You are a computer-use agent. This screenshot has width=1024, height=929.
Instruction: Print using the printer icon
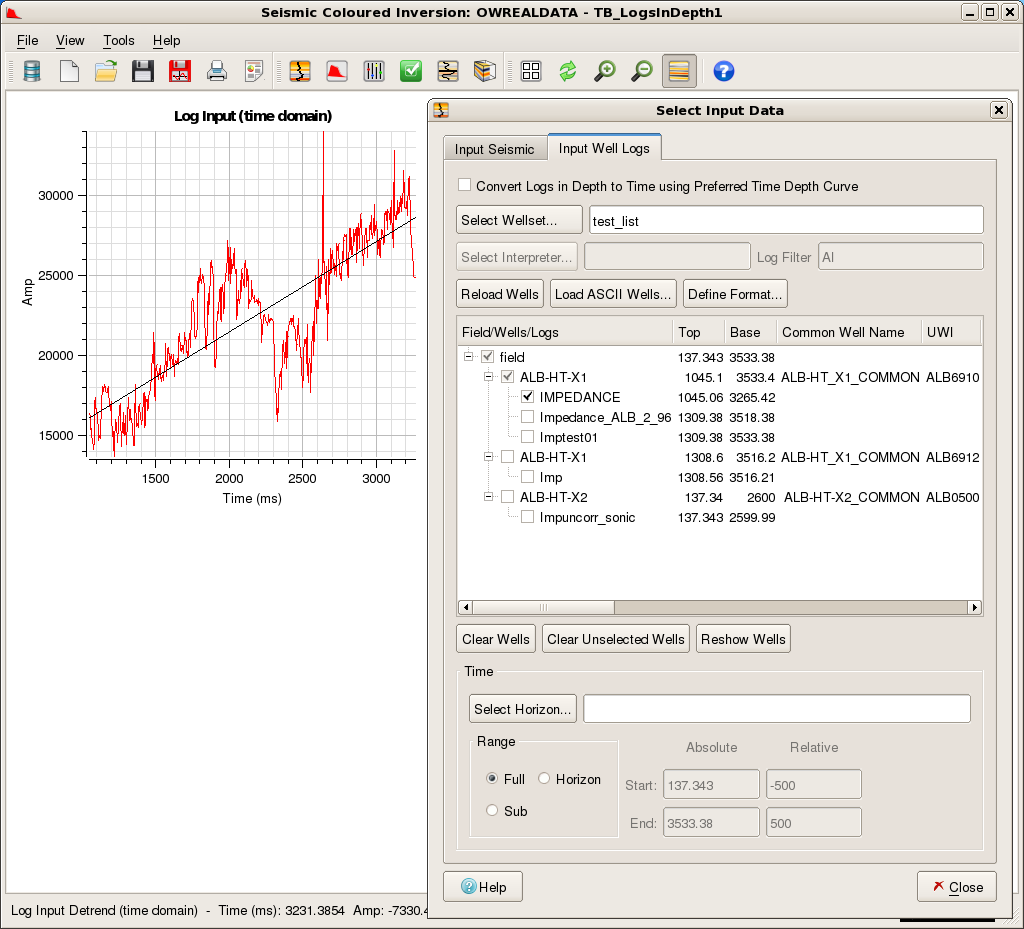[217, 71]
